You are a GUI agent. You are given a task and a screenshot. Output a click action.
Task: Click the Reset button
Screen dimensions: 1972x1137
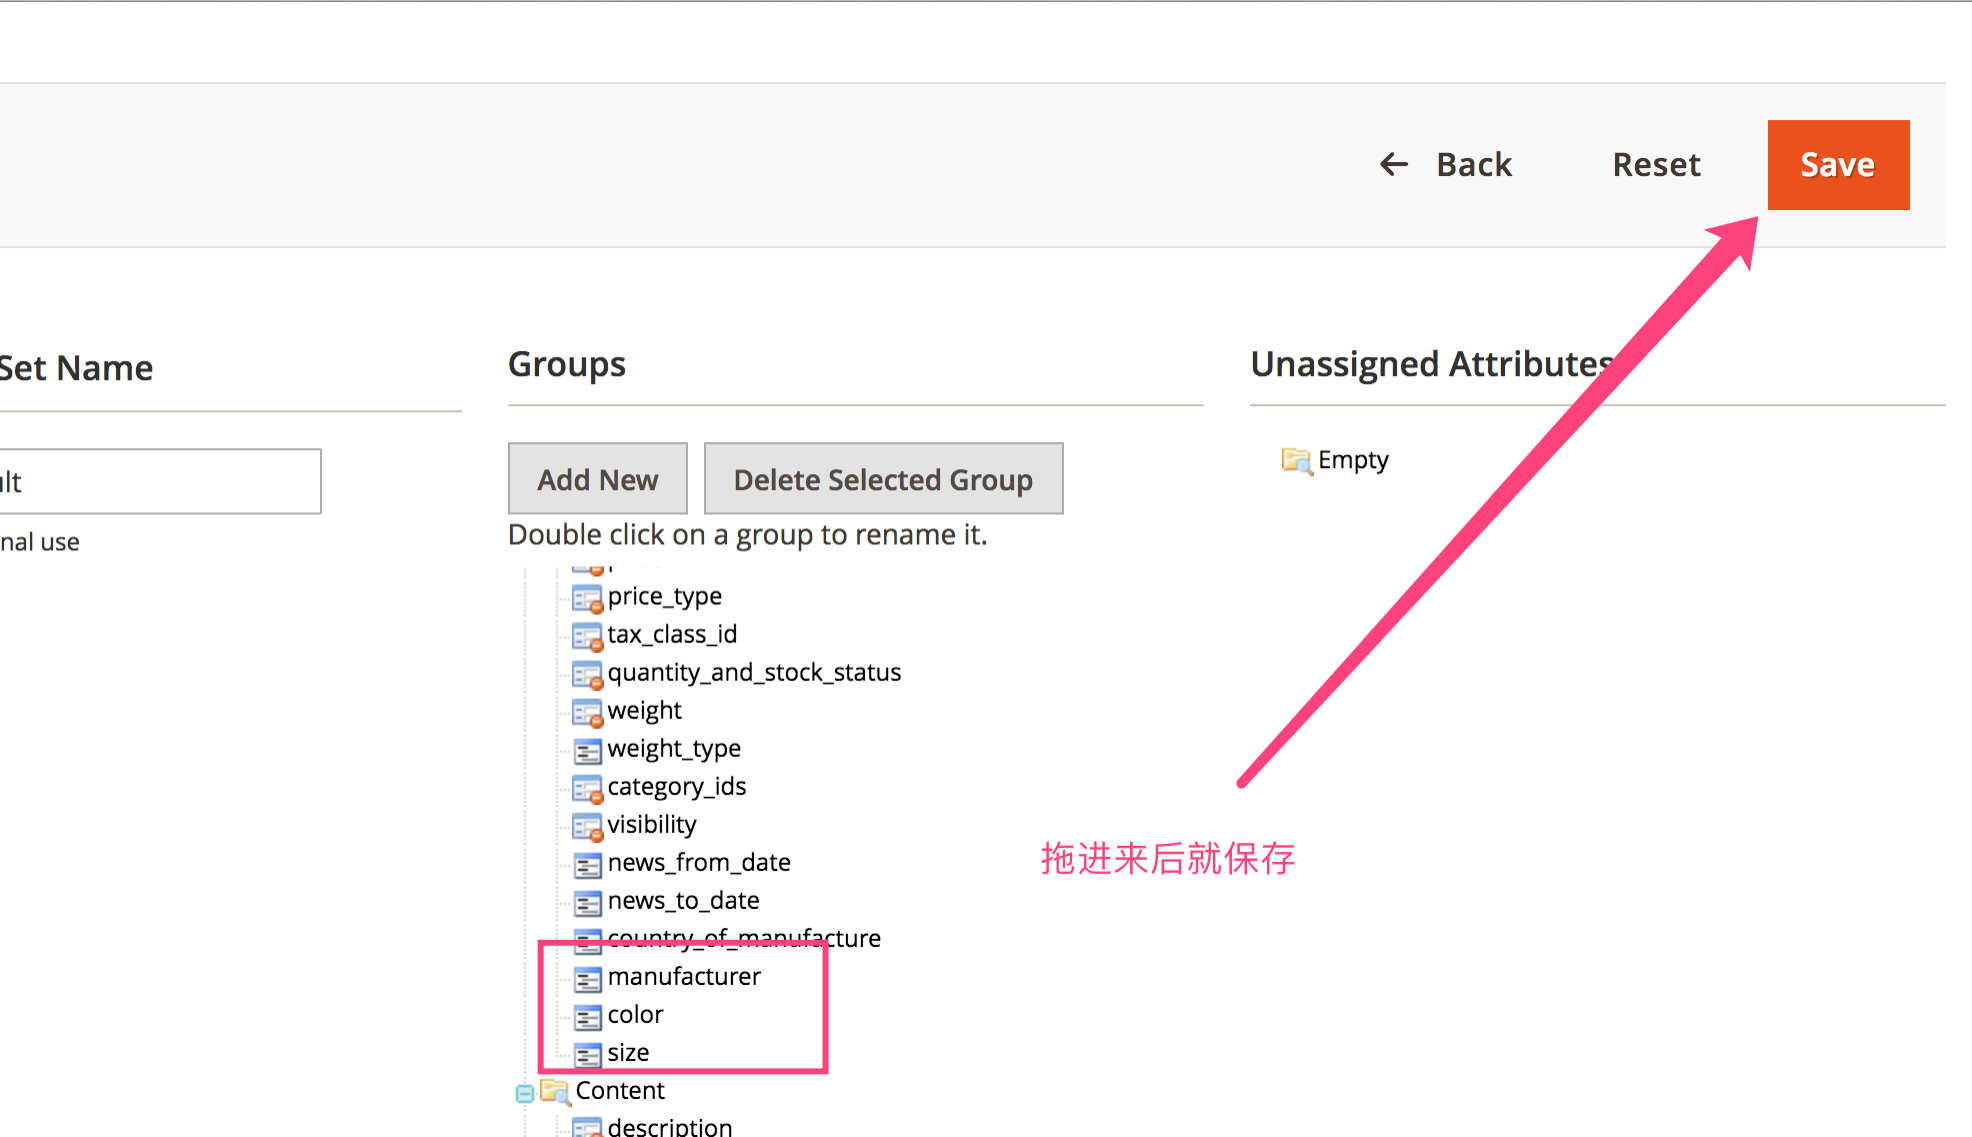[1655, 165]
